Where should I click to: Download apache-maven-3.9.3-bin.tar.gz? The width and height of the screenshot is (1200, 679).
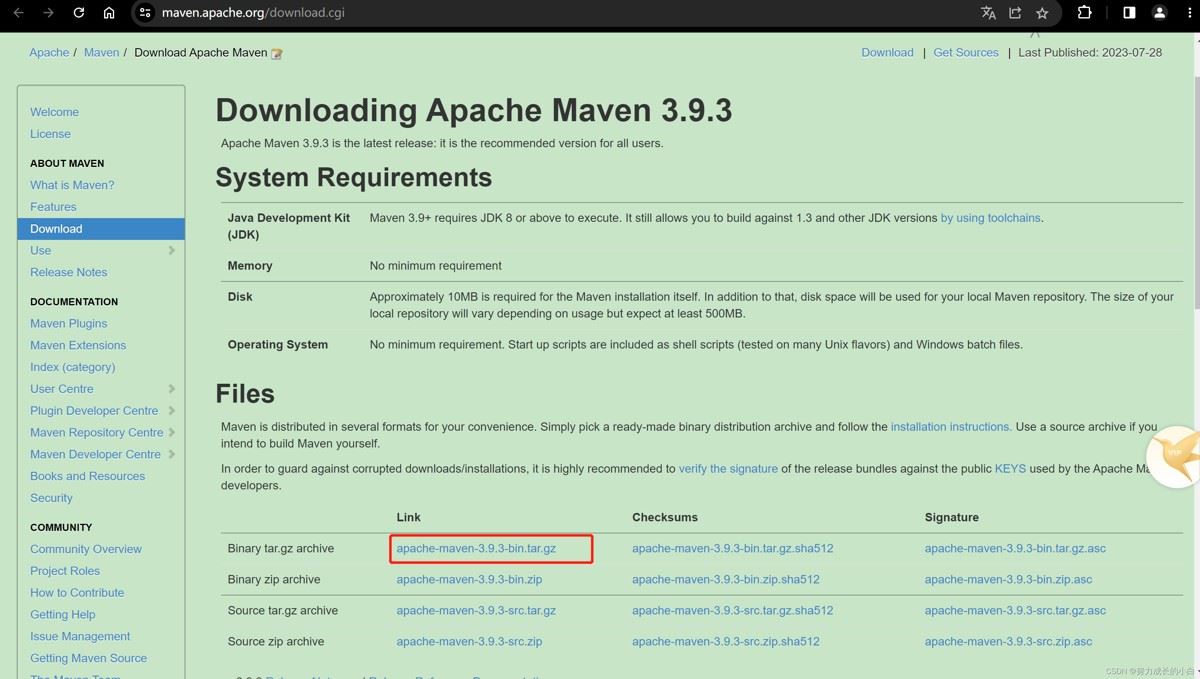476,549
